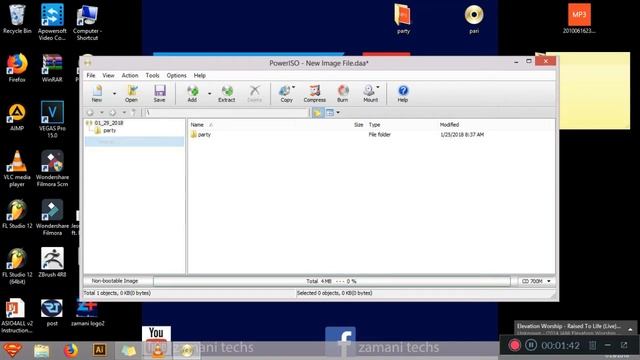Click the Adobe Illustrator taskbar icon
640x360 pixels.
[x=100, y=350]
